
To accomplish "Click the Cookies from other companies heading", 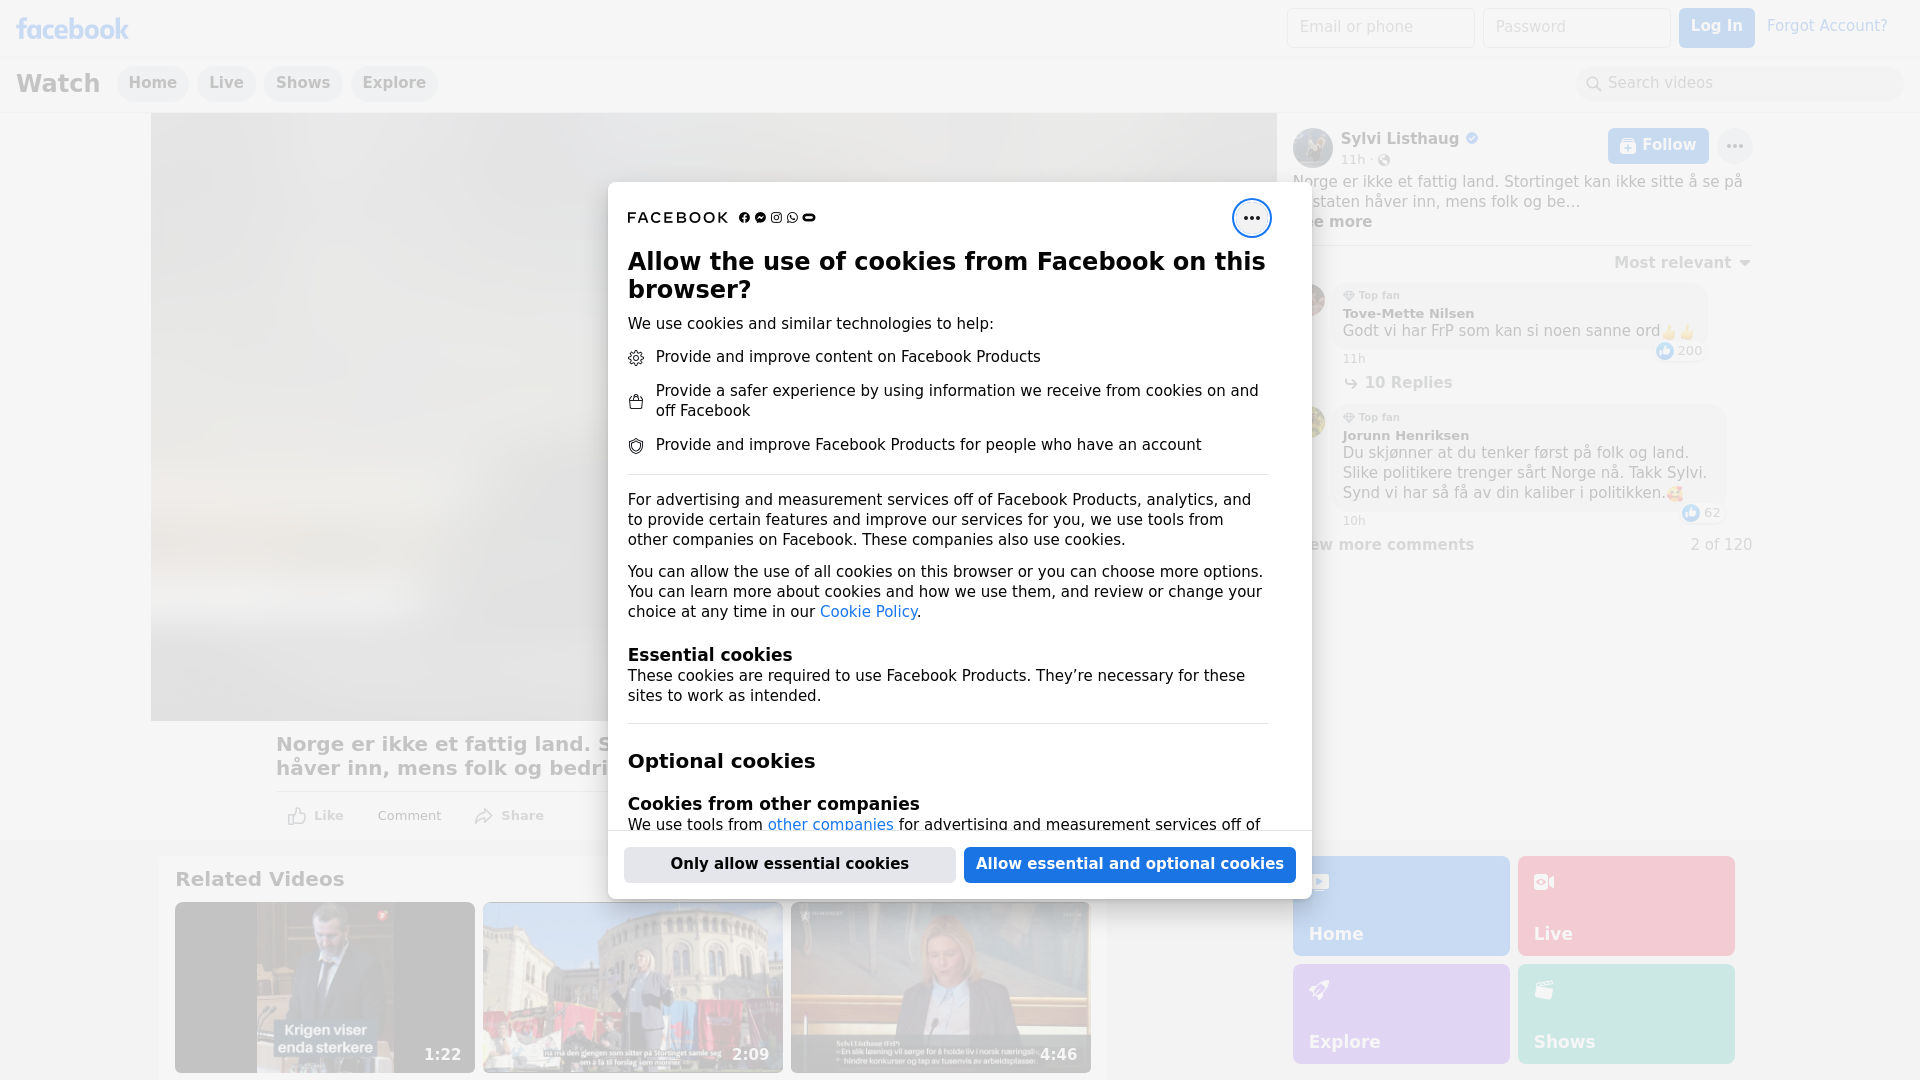I will tap(773, 804).
